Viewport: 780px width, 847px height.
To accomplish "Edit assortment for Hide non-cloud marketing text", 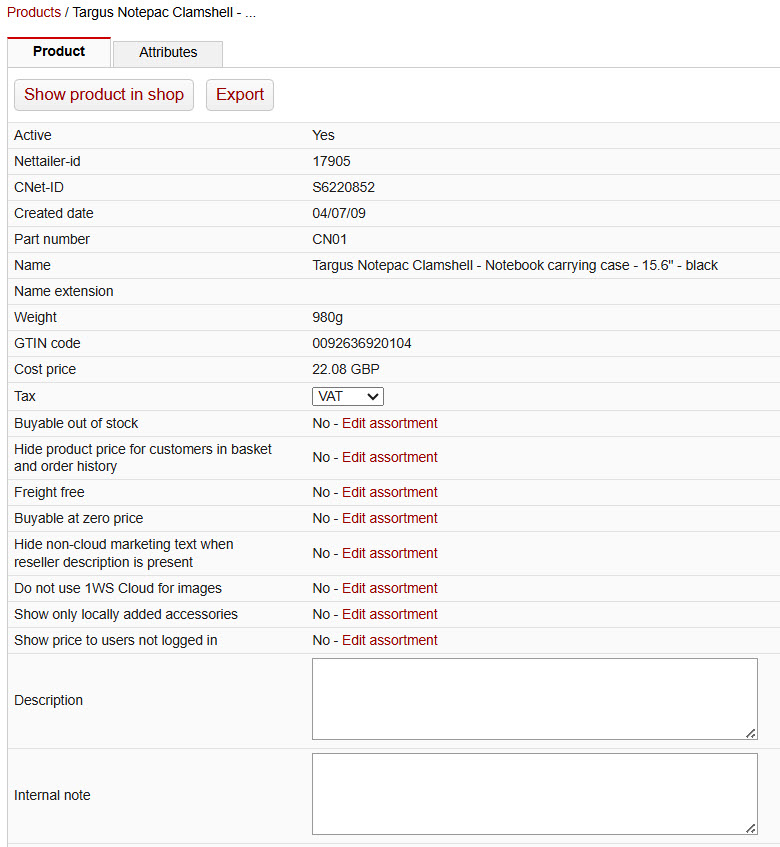I will (389, 553).
